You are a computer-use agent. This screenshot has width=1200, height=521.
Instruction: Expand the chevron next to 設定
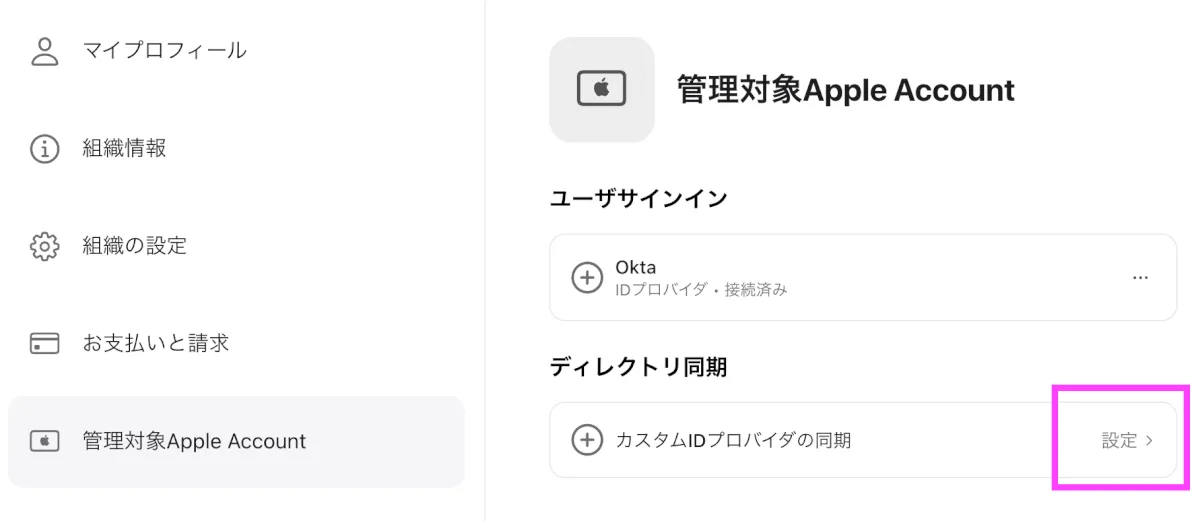(x=1149, y=440)
